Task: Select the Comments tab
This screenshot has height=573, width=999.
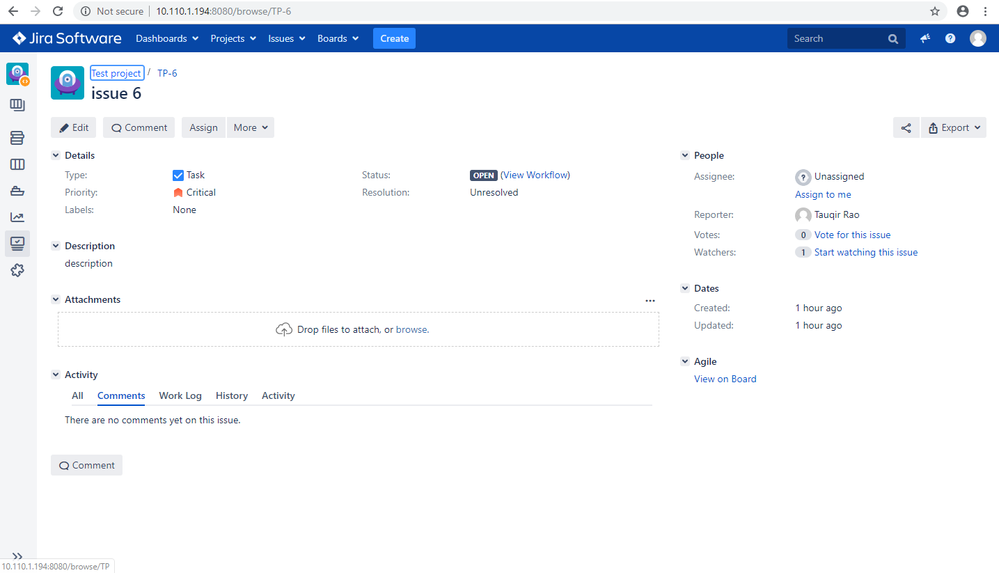Action: click(x=121, y=395)
